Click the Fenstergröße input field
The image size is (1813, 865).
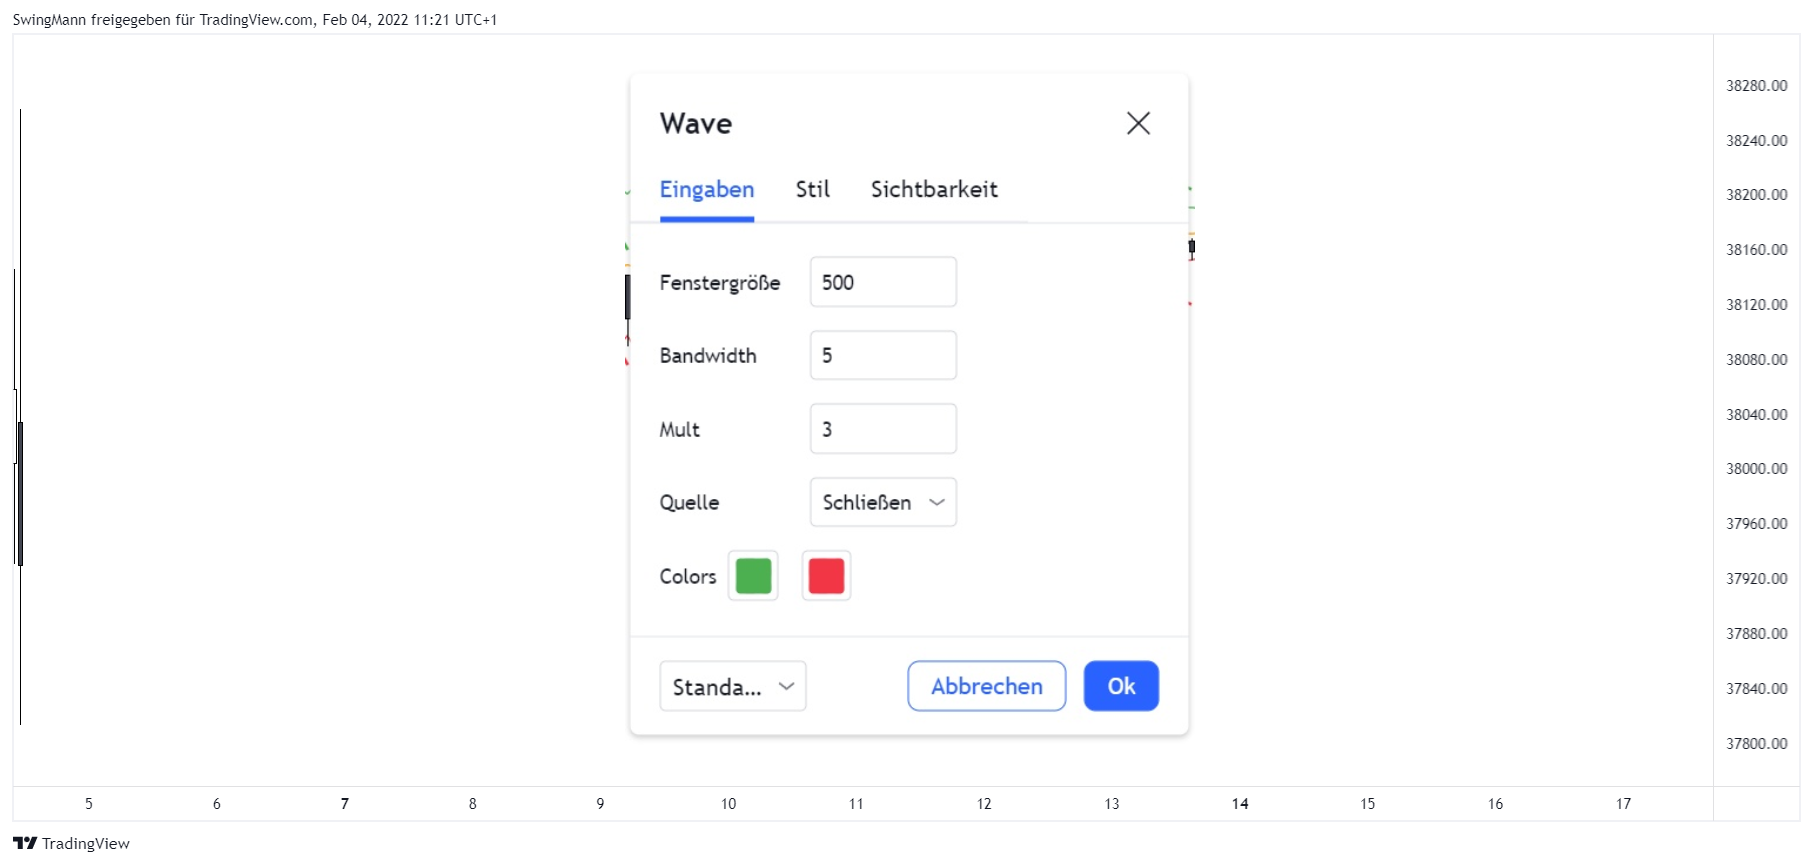point(883,282)
